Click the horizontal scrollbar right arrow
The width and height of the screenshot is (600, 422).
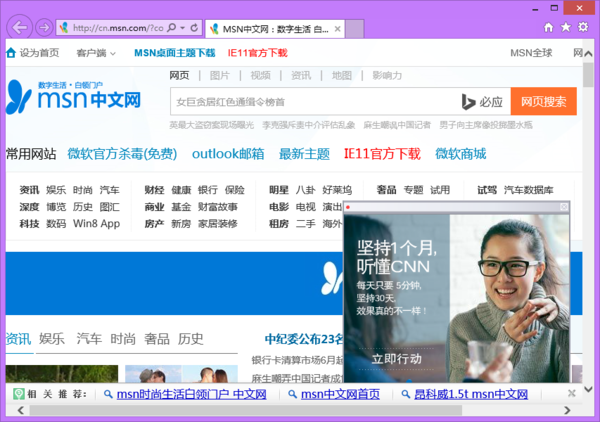567,410
